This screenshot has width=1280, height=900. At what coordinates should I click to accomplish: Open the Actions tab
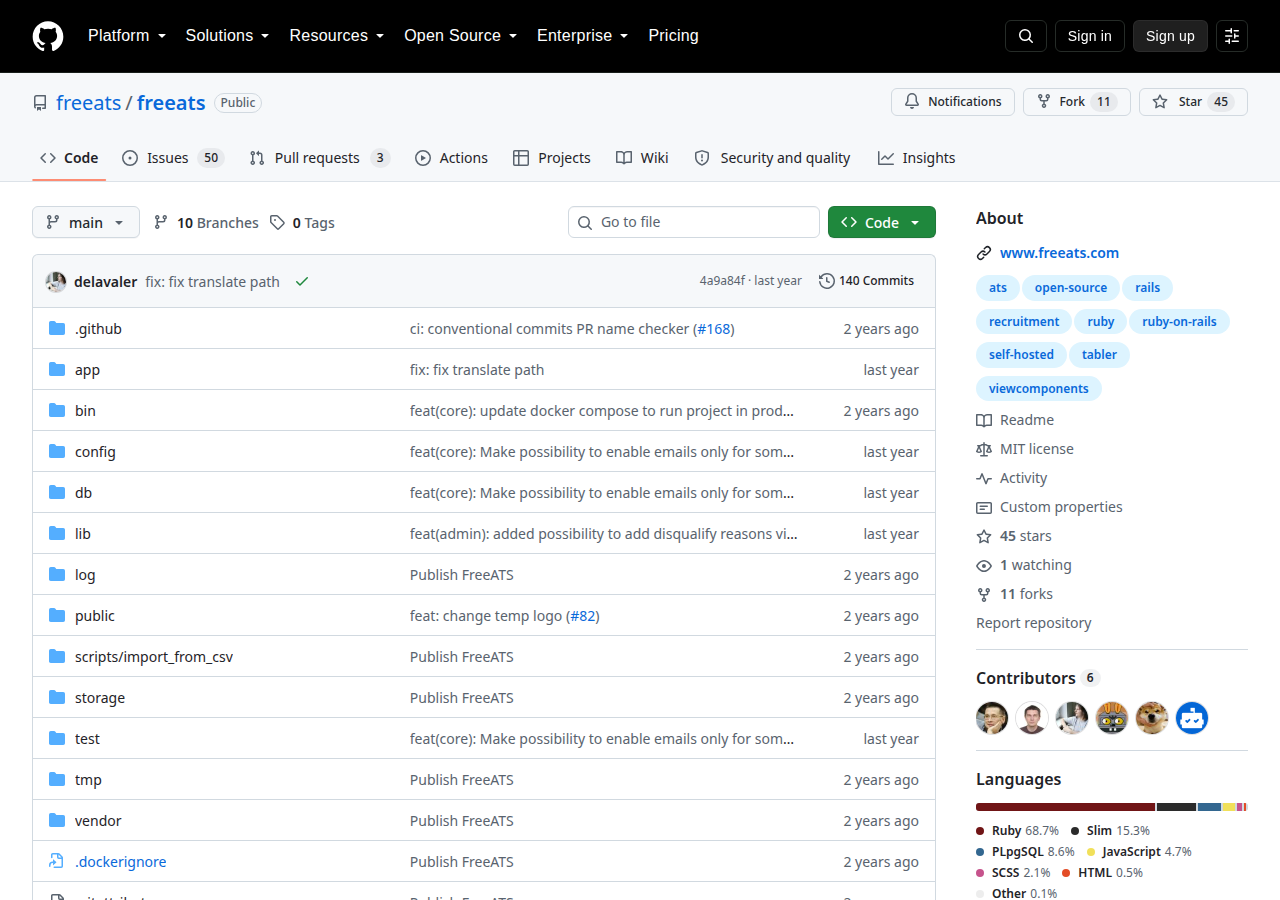pyautogui.click(x=451, y=158)
